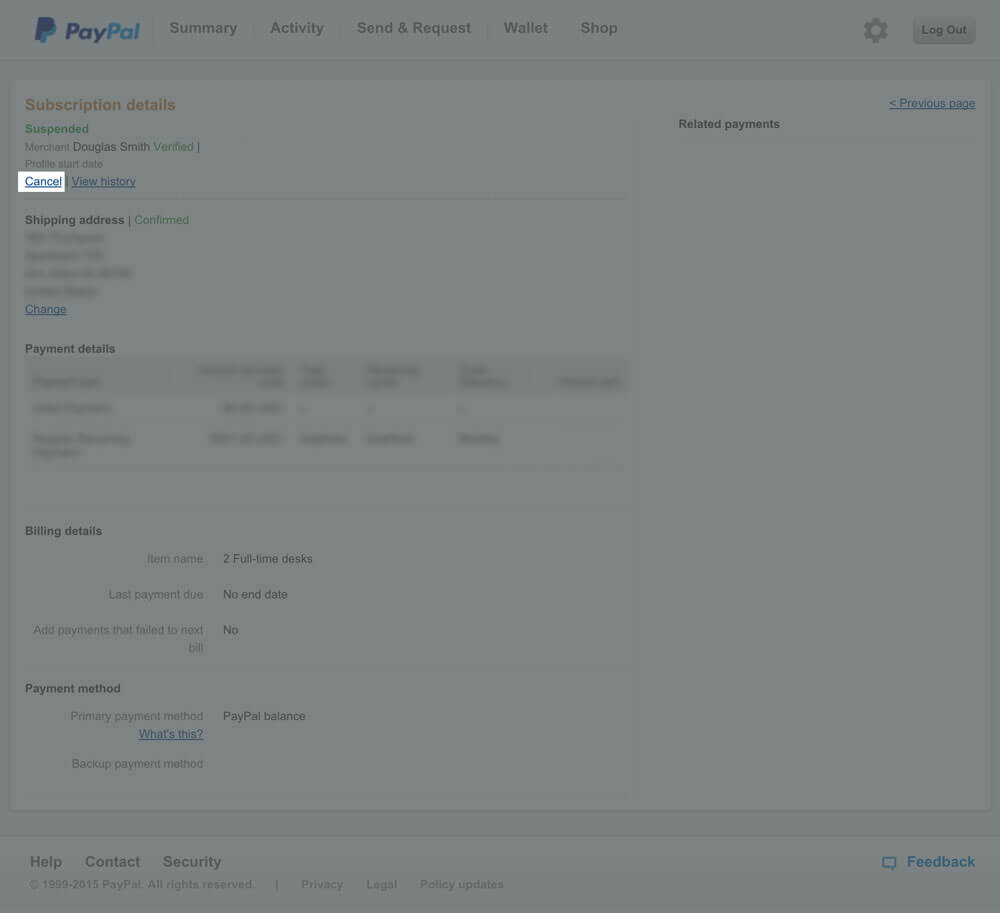Click the Primary payment method label
1000x913 pixels.
click(136, 716)
